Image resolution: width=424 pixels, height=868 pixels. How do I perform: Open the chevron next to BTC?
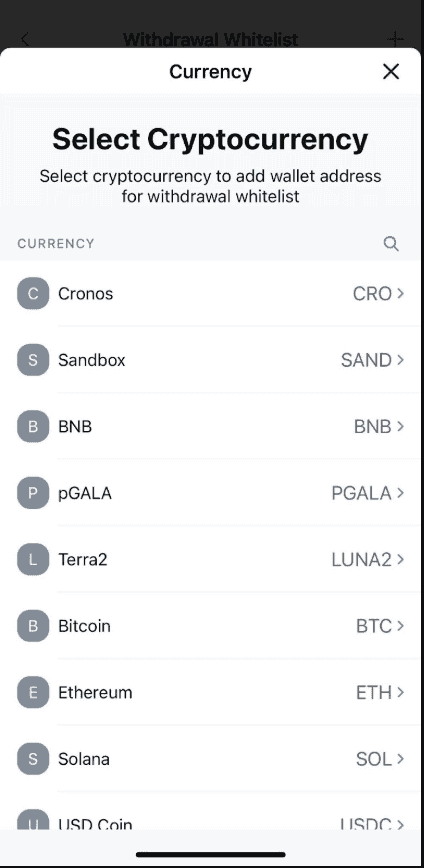point(400,626)
